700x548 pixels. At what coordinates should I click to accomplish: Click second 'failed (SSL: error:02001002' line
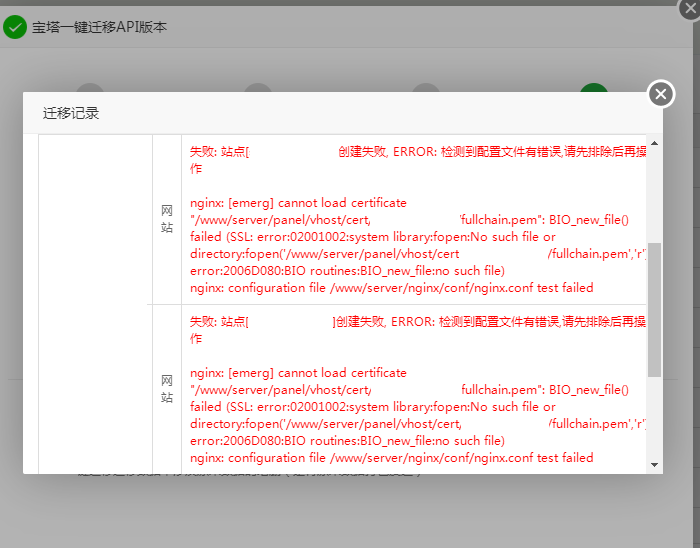tap(373, 407)
